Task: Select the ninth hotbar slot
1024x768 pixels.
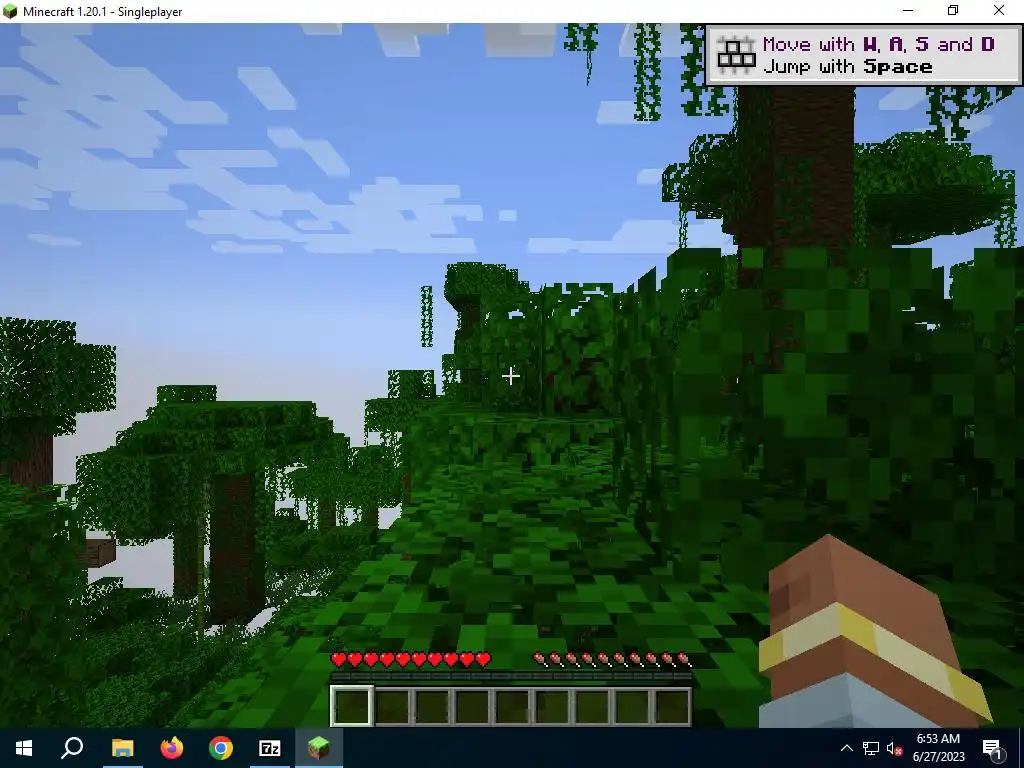Action: pyautogui.click(x=671, y=705)
